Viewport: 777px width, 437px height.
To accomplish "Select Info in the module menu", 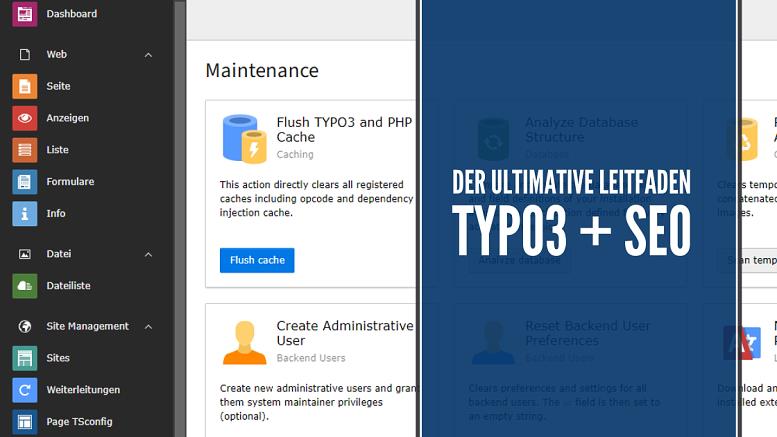I will pyautogui.click(x=56, y=214).
